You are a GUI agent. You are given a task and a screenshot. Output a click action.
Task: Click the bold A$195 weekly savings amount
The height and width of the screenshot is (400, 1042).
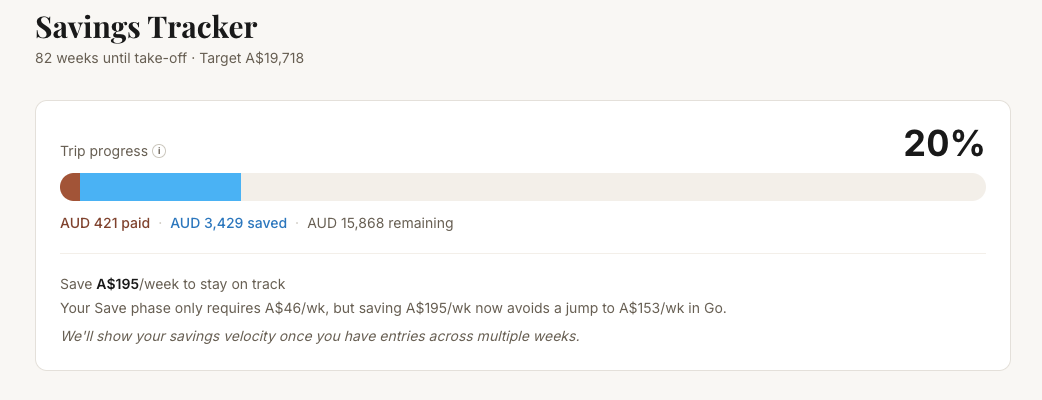(x=118, y=285)
